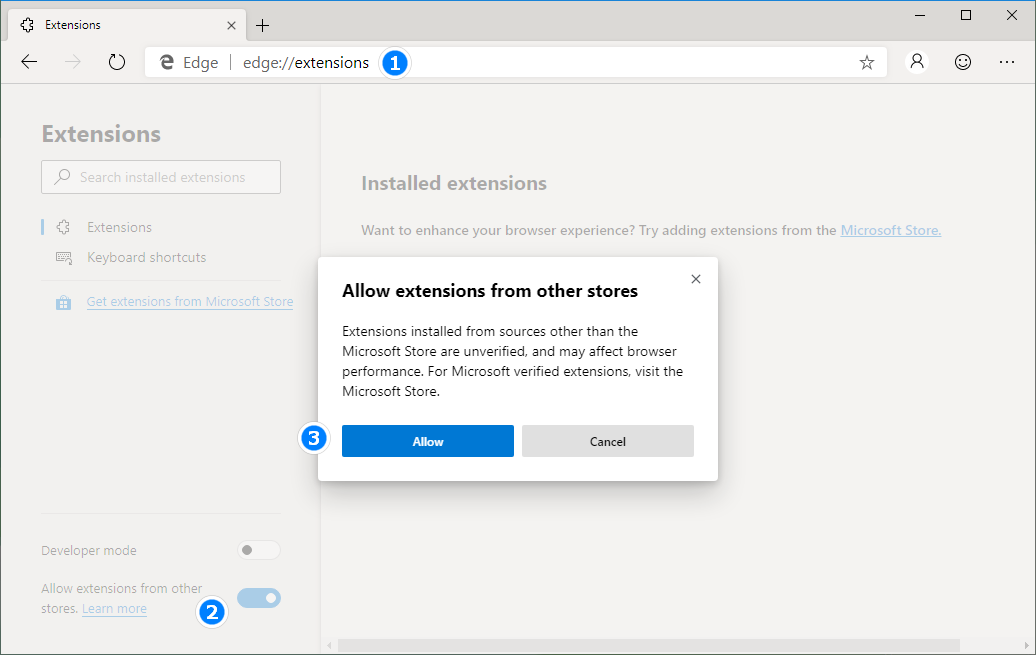Open a new tab with plus button

coord(262,26)
